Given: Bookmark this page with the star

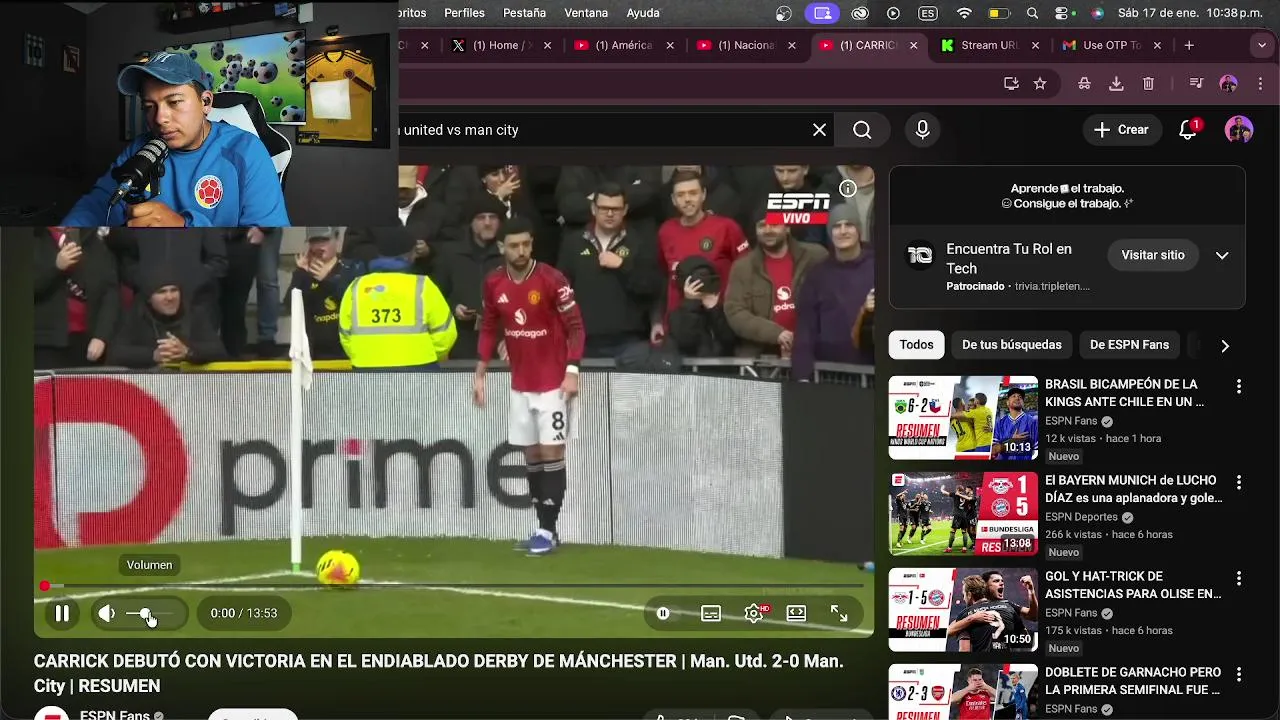Looking at the screenshot, I should (x=1040, y=84).
